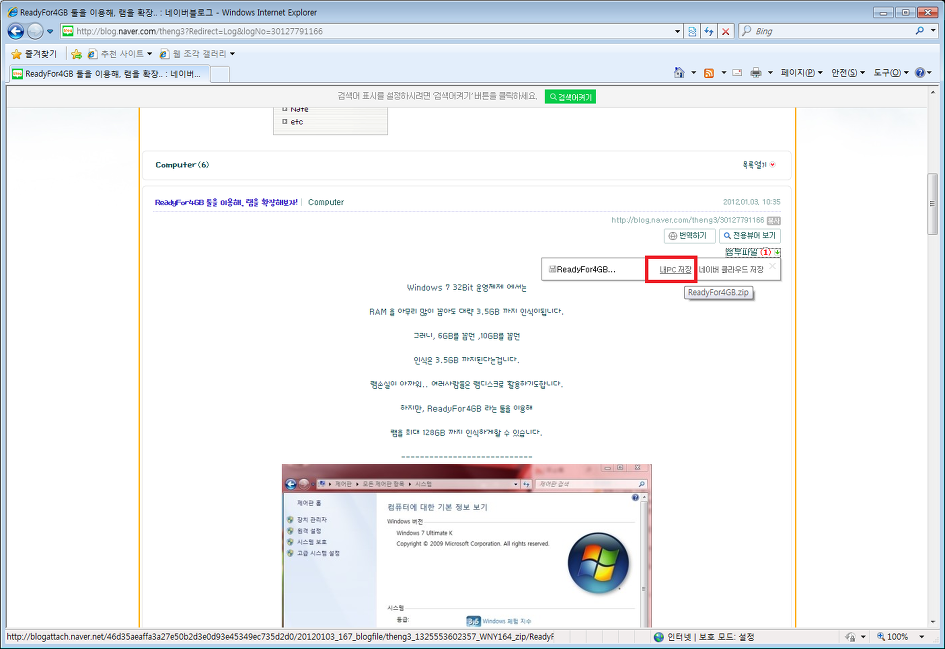Click the orange RSS feeds icon

point(709,72)
